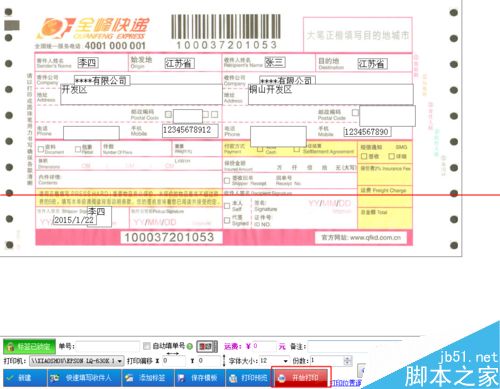Enable the 自动填单号 checkbox
Screen dimensions: 500x389
(146, 346)
